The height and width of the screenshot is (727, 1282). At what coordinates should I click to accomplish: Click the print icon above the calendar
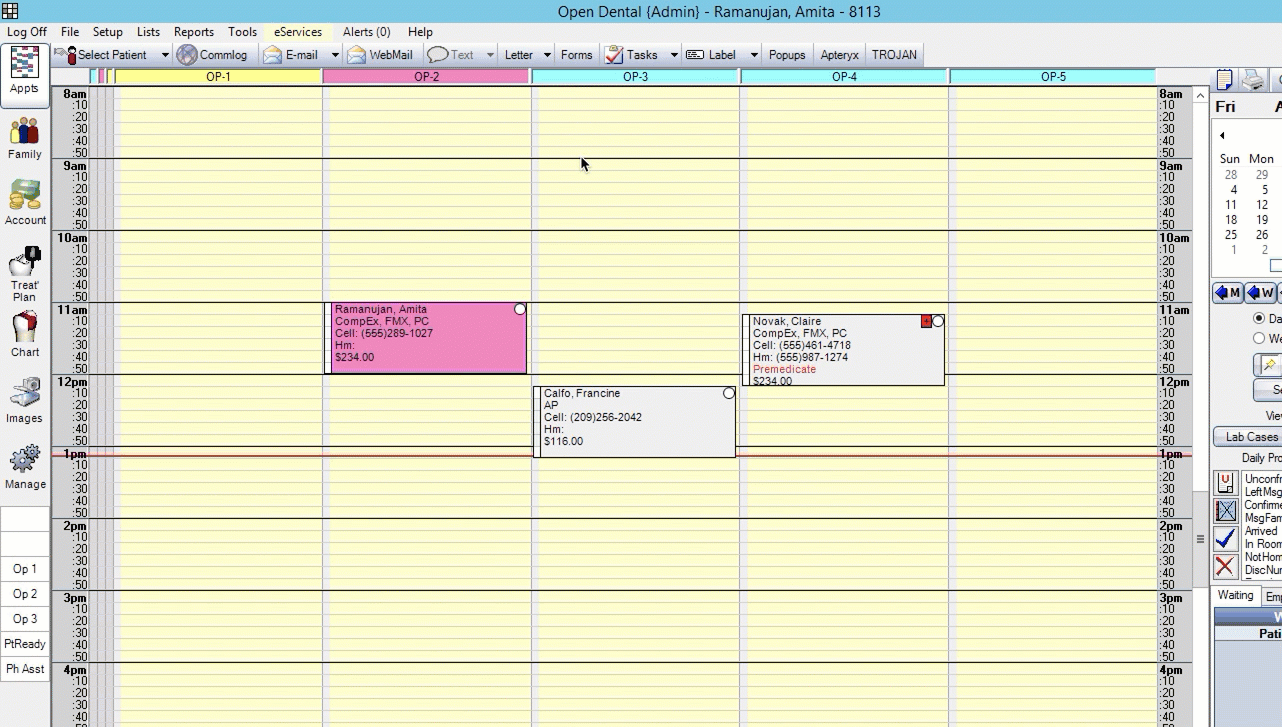point(1252,80)
